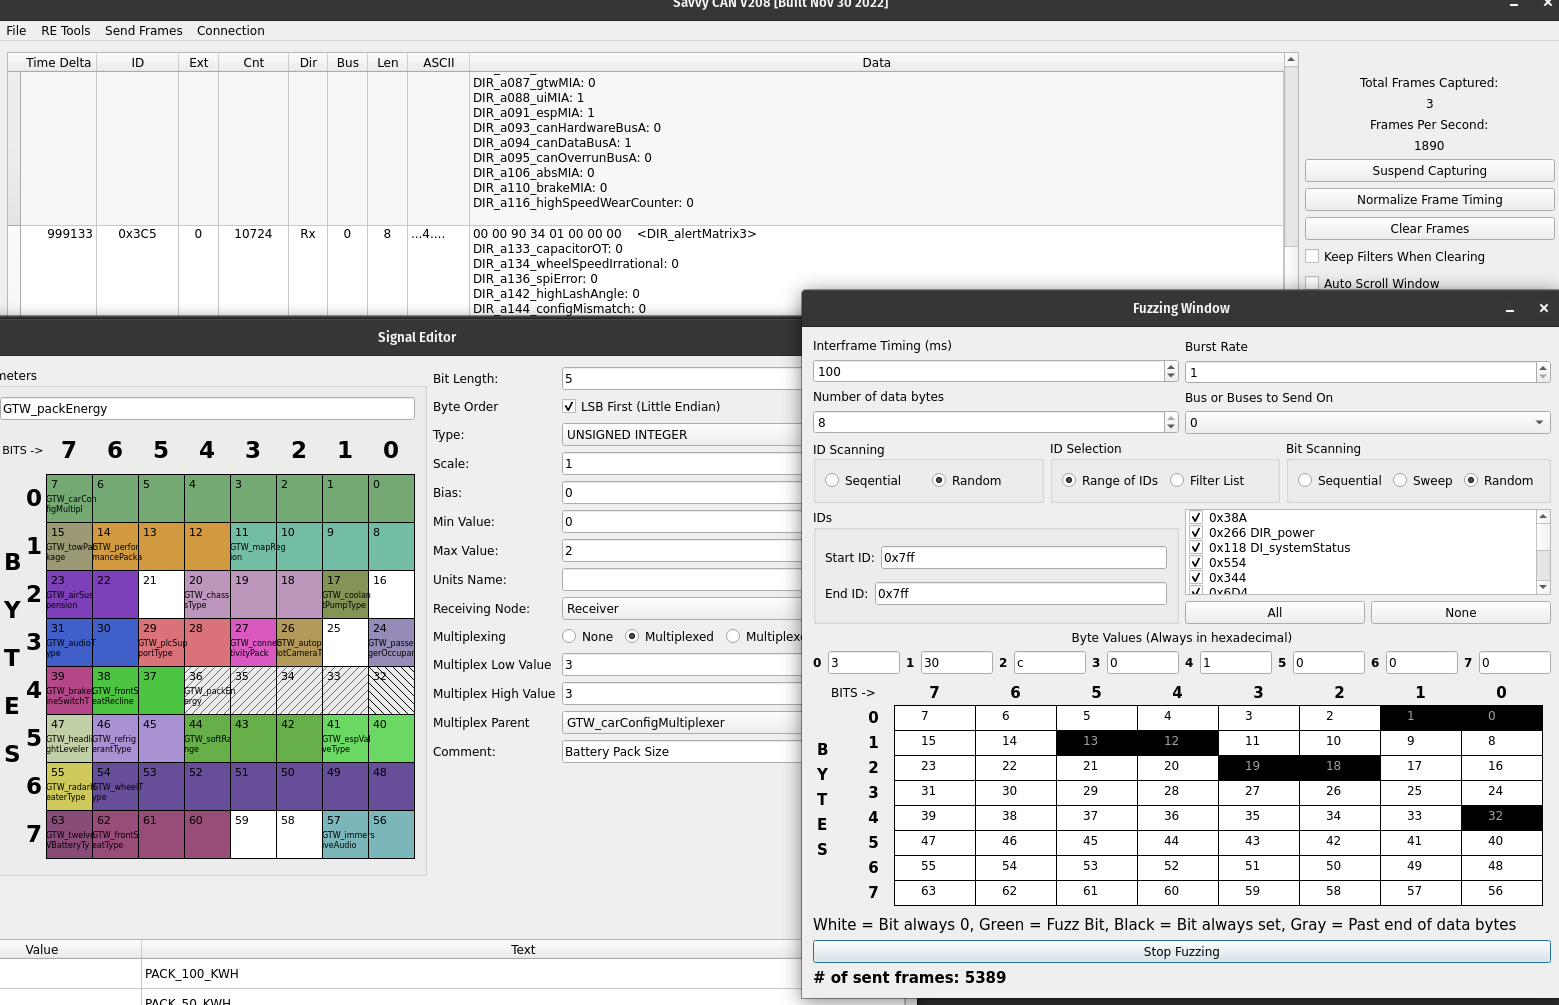This screenshot has width=1559, height=1005.
Task: Decrease Burst Rate with down arrow
Action: click(x=1543, y=377)
